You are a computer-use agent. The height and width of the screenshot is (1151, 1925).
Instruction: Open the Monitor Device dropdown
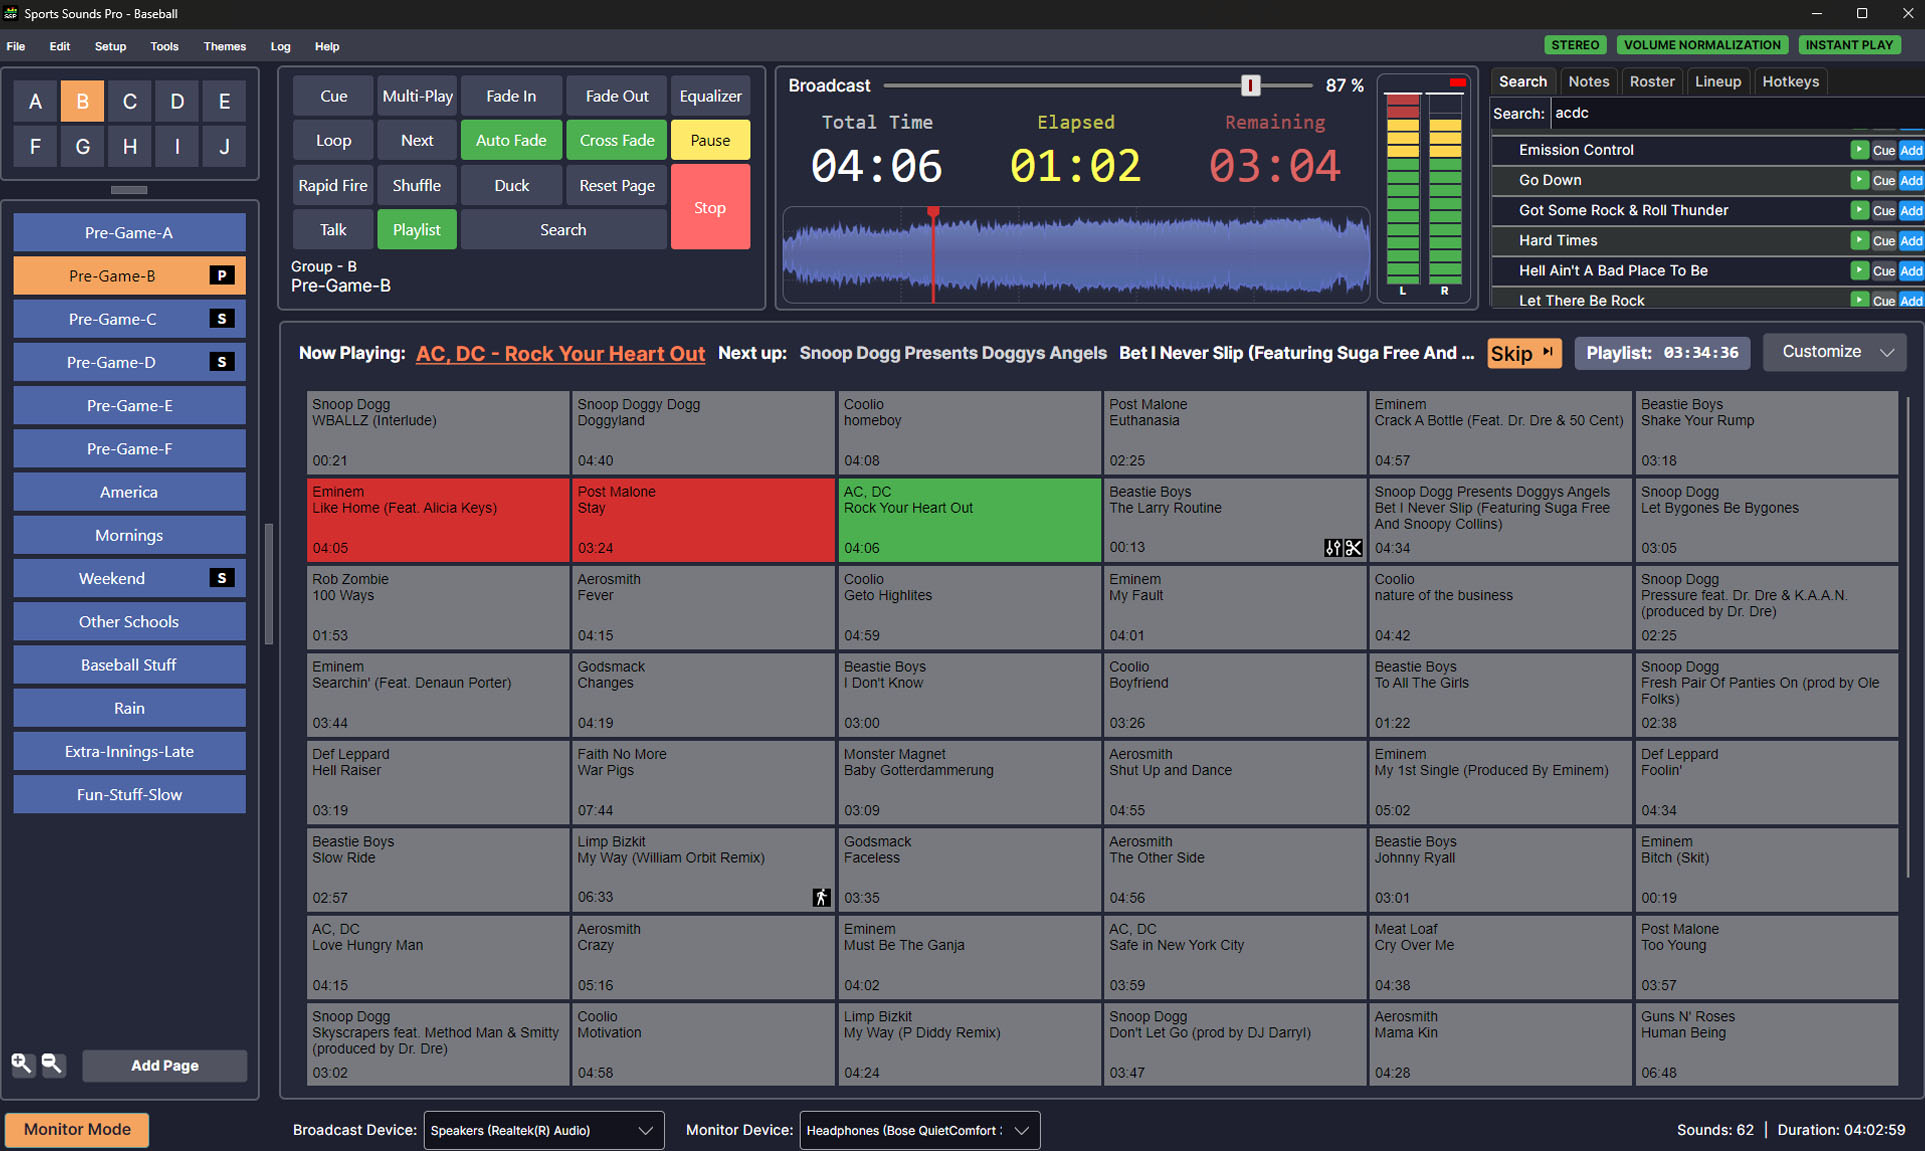[918, 1130]
